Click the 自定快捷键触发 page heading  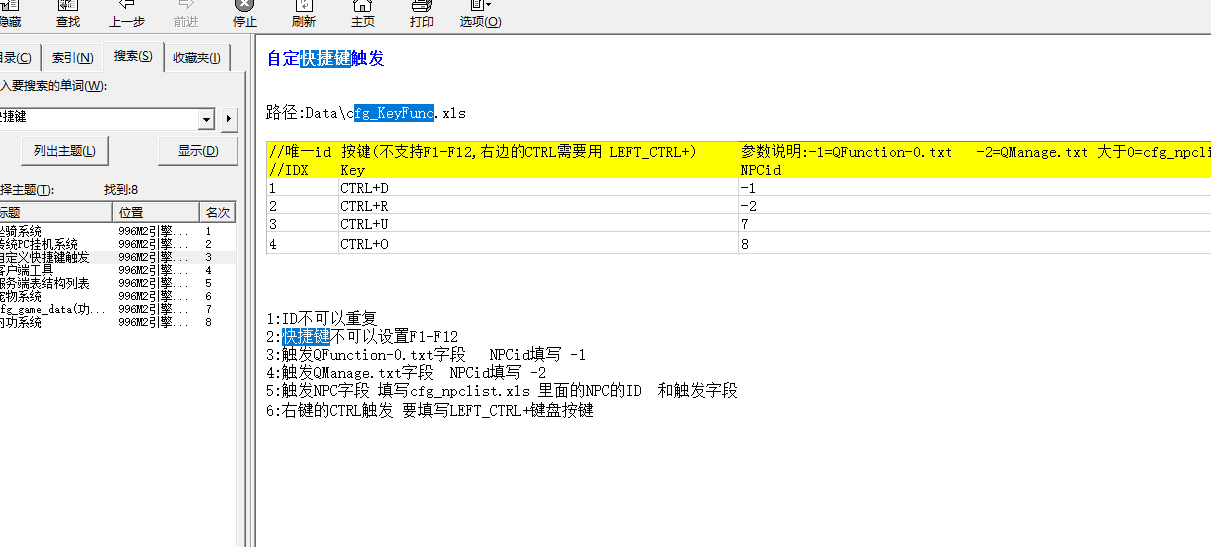click(x=325, y=59)
